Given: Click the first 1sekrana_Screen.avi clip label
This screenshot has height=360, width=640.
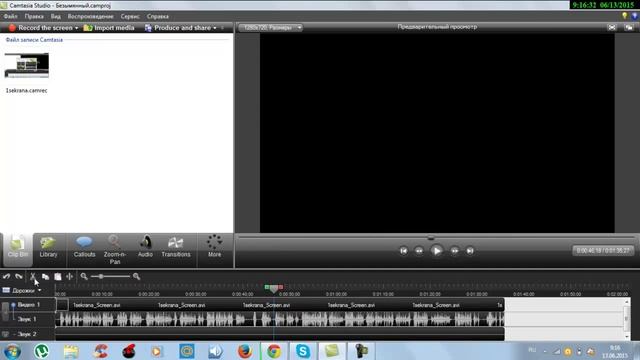Looking at the screenshot, I should tap(96, 305).
